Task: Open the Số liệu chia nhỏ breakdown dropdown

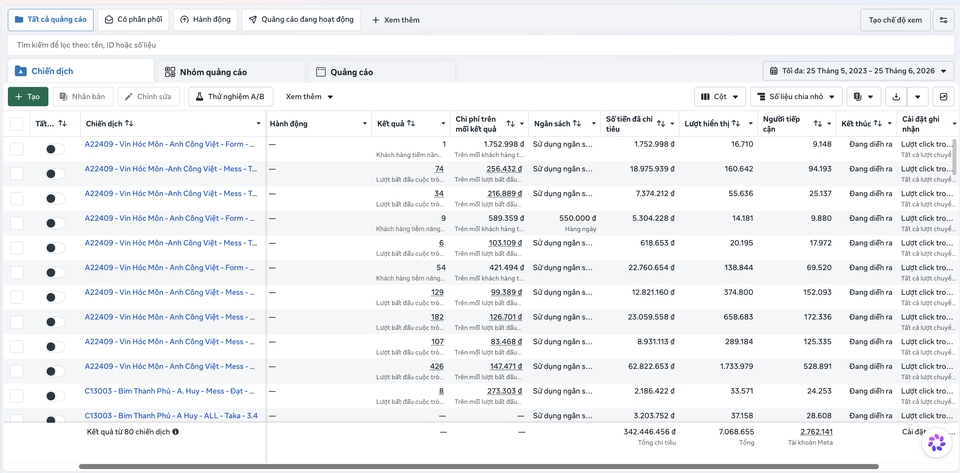Action: 796,97
